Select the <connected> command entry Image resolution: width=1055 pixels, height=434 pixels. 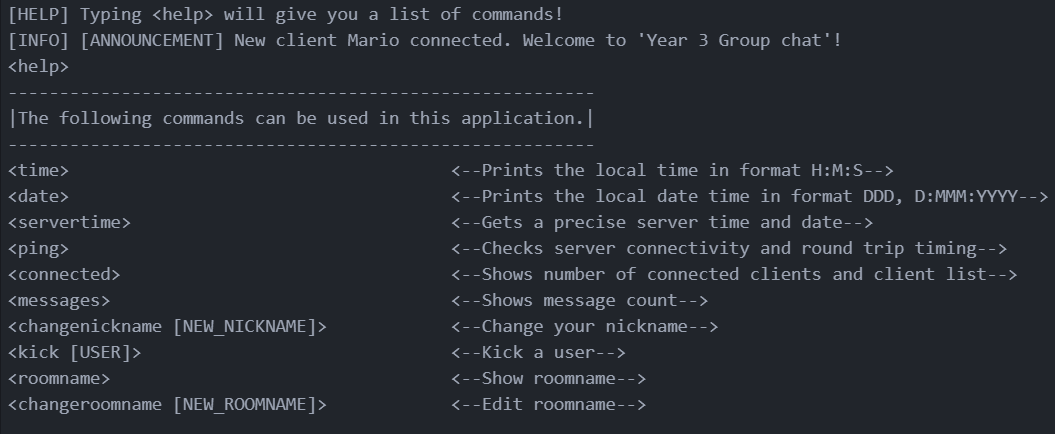click(x=64, y=275)
